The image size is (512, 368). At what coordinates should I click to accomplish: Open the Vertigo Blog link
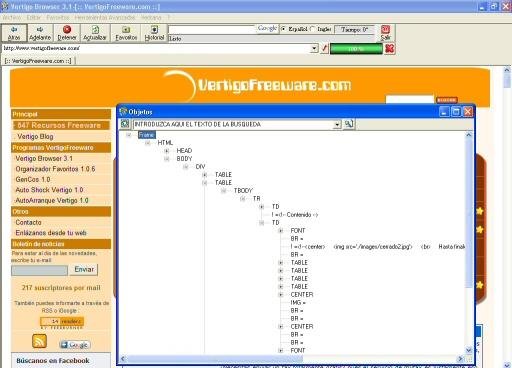coord(35,136)
